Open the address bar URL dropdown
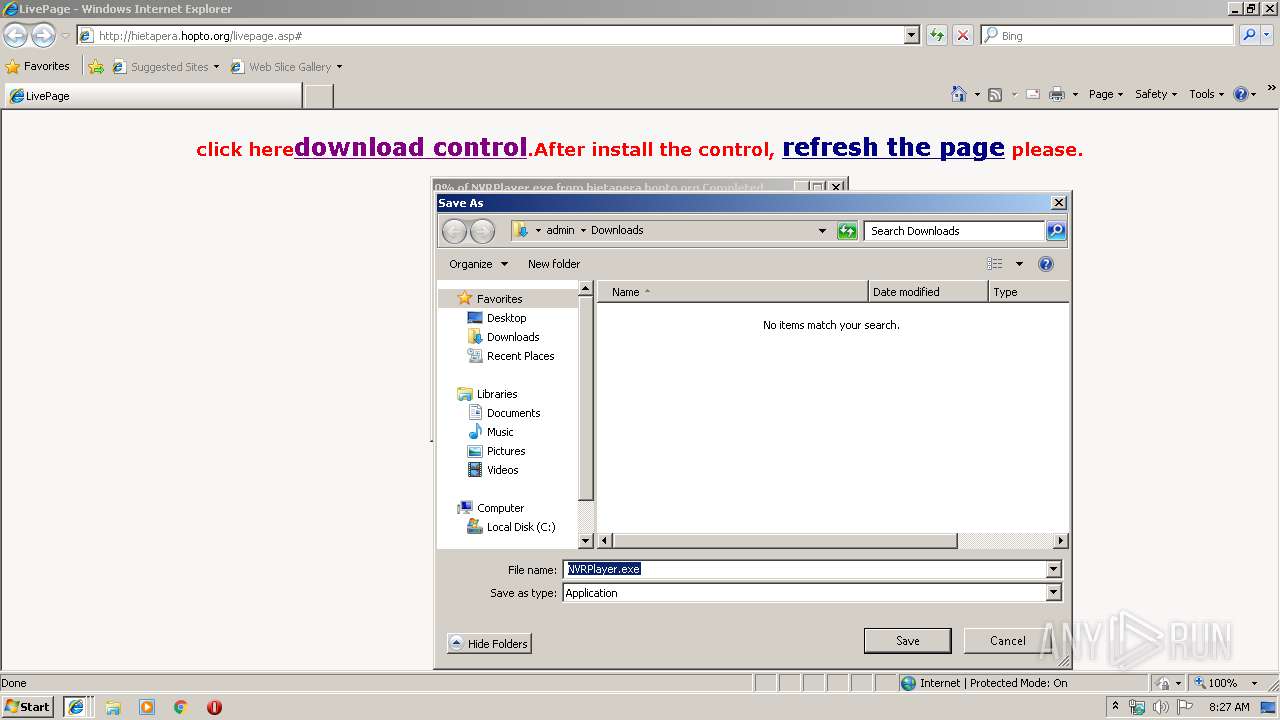The height and width of the screenshot is (720, 1280). click(x=911, y=35)
